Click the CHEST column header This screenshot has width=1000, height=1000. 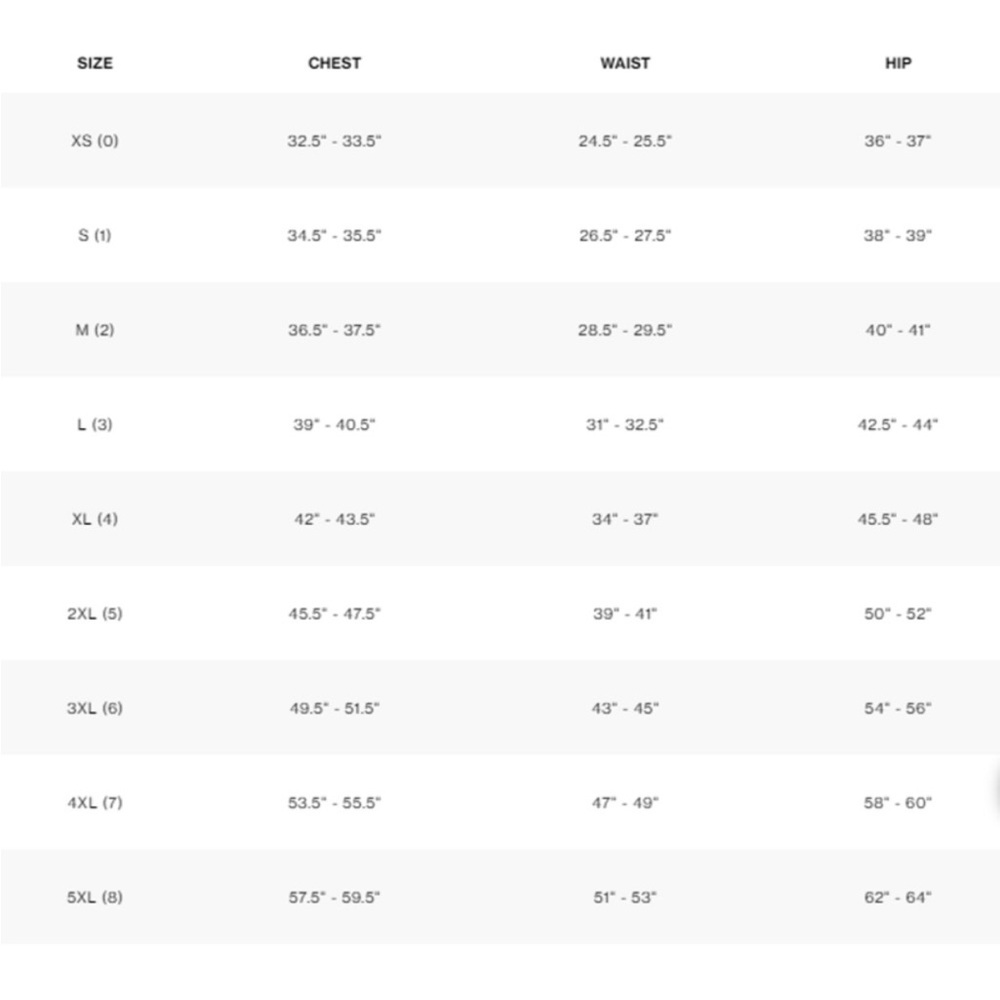[x=334, y=63]
